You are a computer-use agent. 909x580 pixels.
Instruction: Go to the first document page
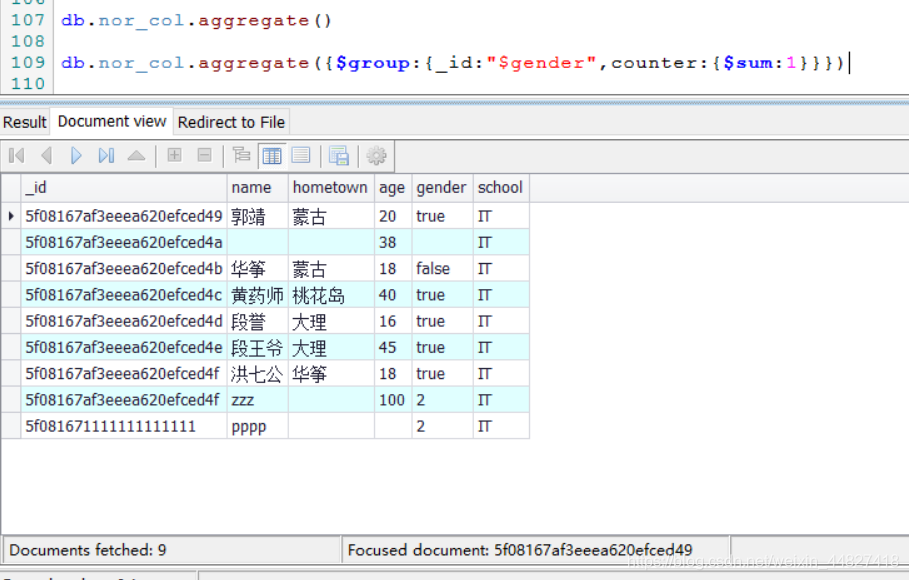point(17,155)
